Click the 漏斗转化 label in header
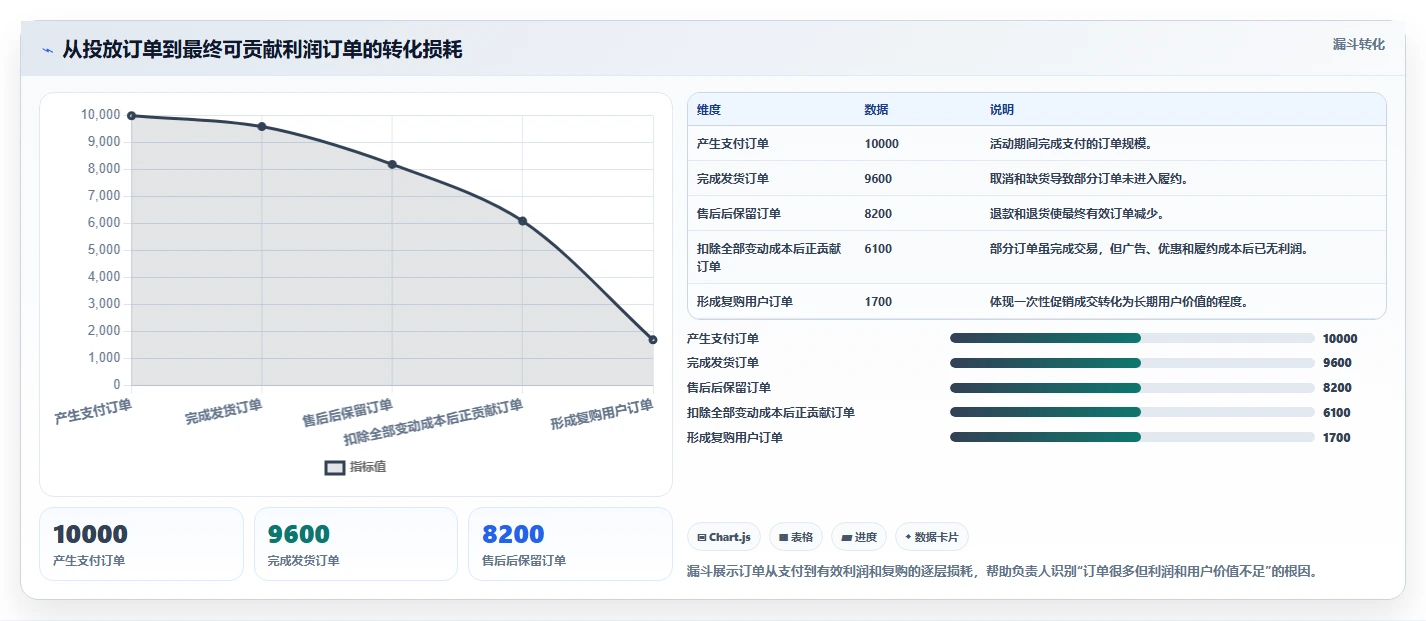This screenshot has height=621, width=1426. pos(1359,44)
